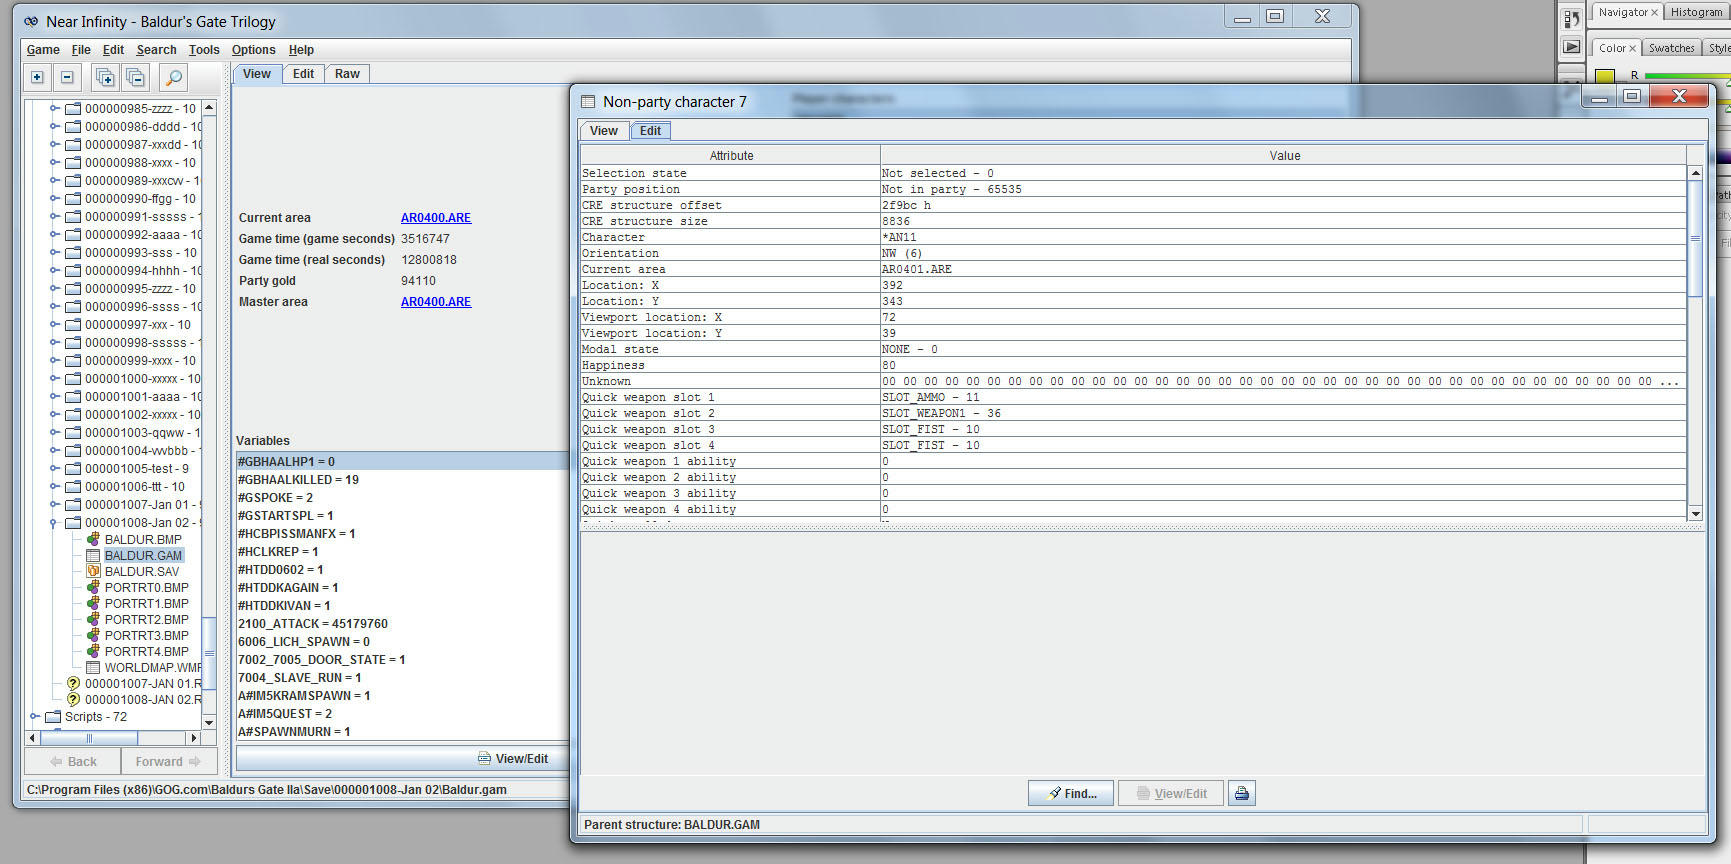
Task: Select variable 2100_ATTACK = 45179760
Action: [402, 624]
